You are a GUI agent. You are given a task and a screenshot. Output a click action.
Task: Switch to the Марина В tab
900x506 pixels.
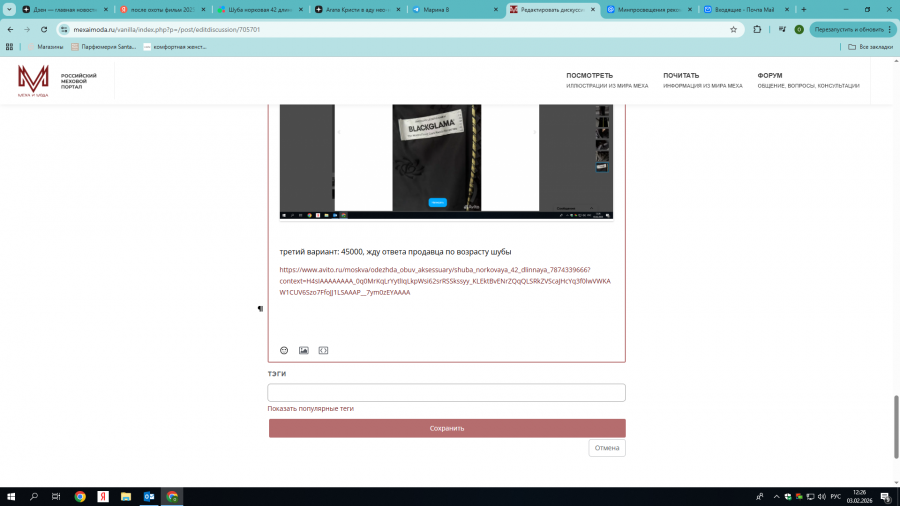point(450,9)
